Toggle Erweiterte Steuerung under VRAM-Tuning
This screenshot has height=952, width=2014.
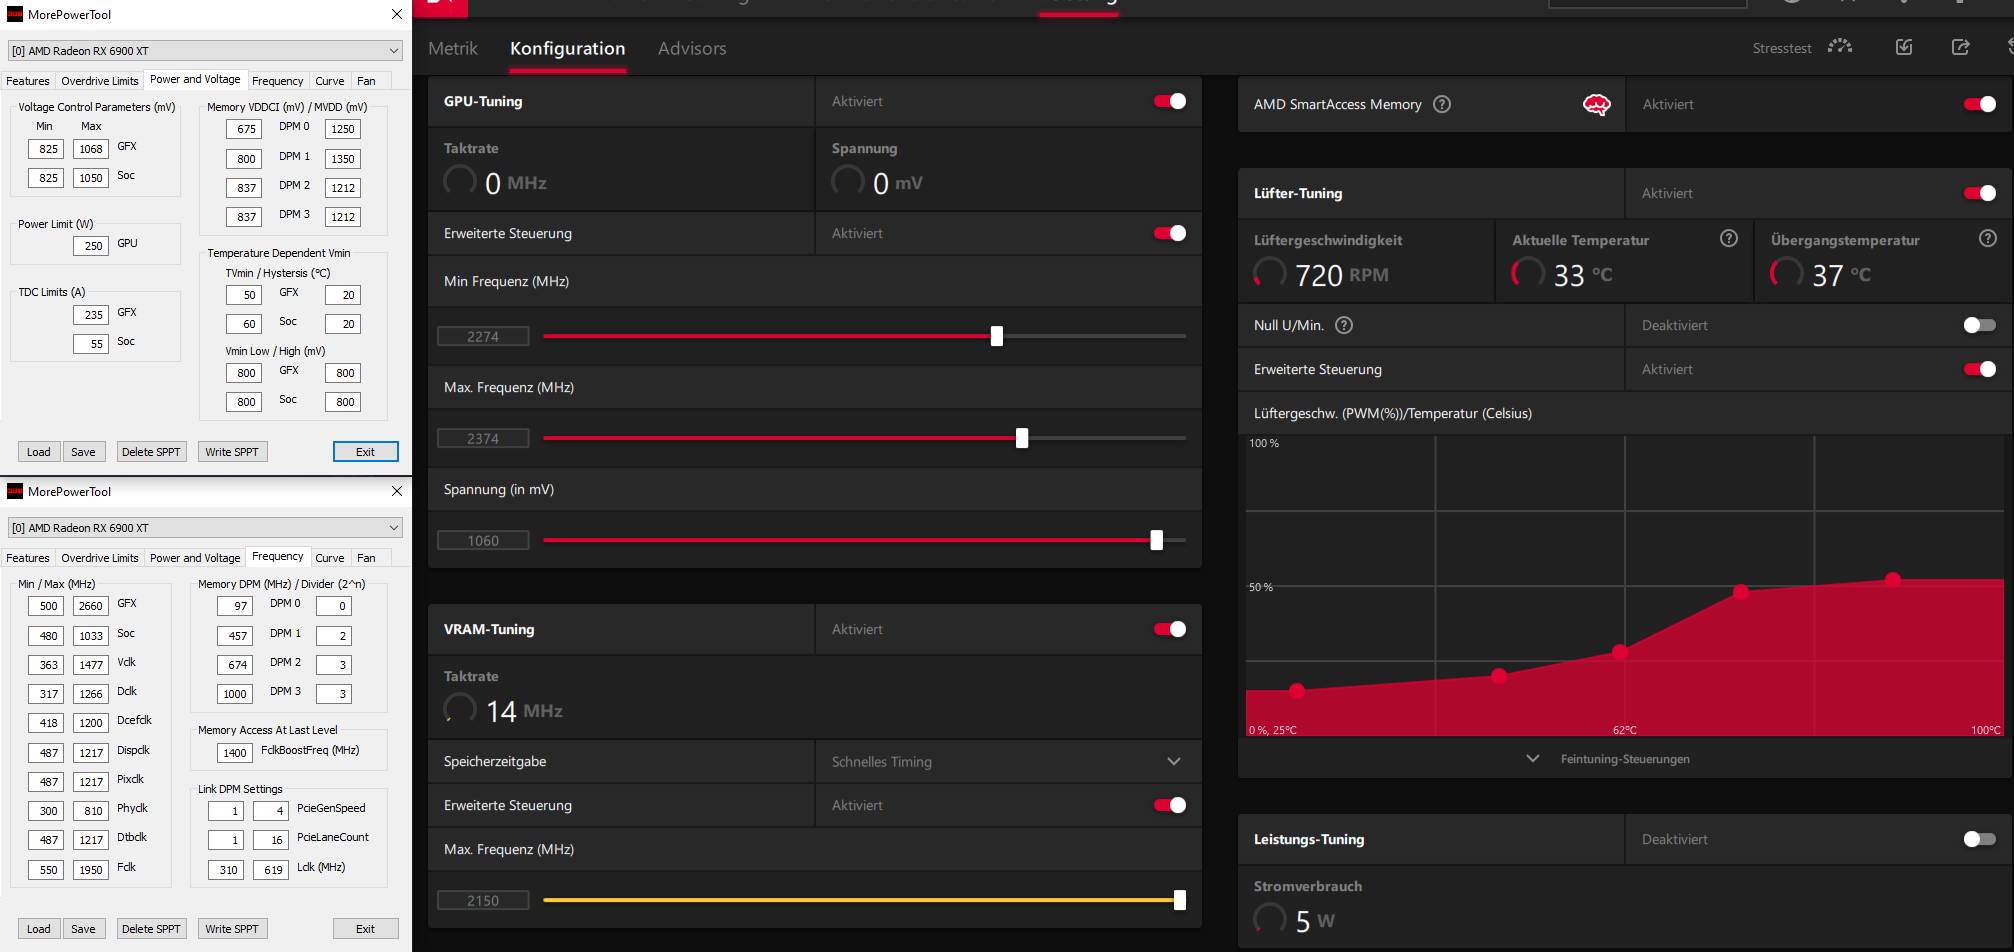click(1170, 805)
